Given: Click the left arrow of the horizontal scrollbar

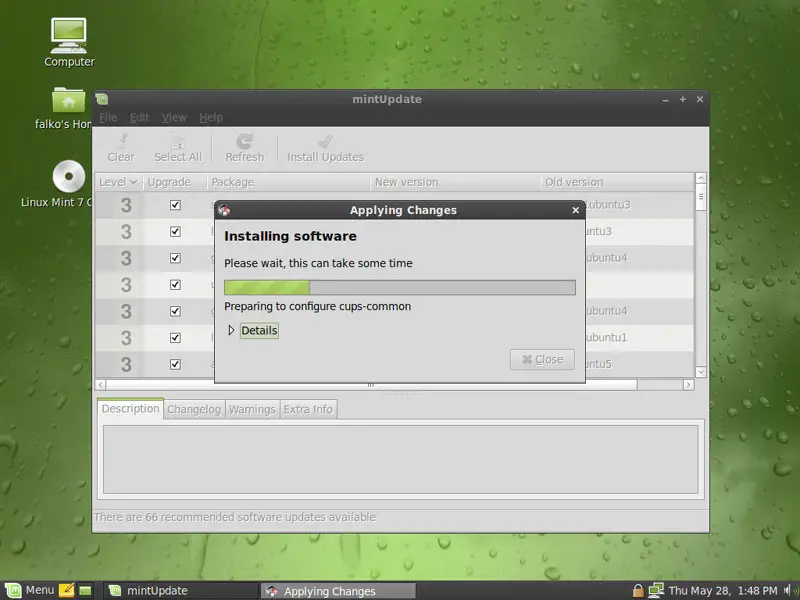Looking at the screenshot, I should (101, 385).
